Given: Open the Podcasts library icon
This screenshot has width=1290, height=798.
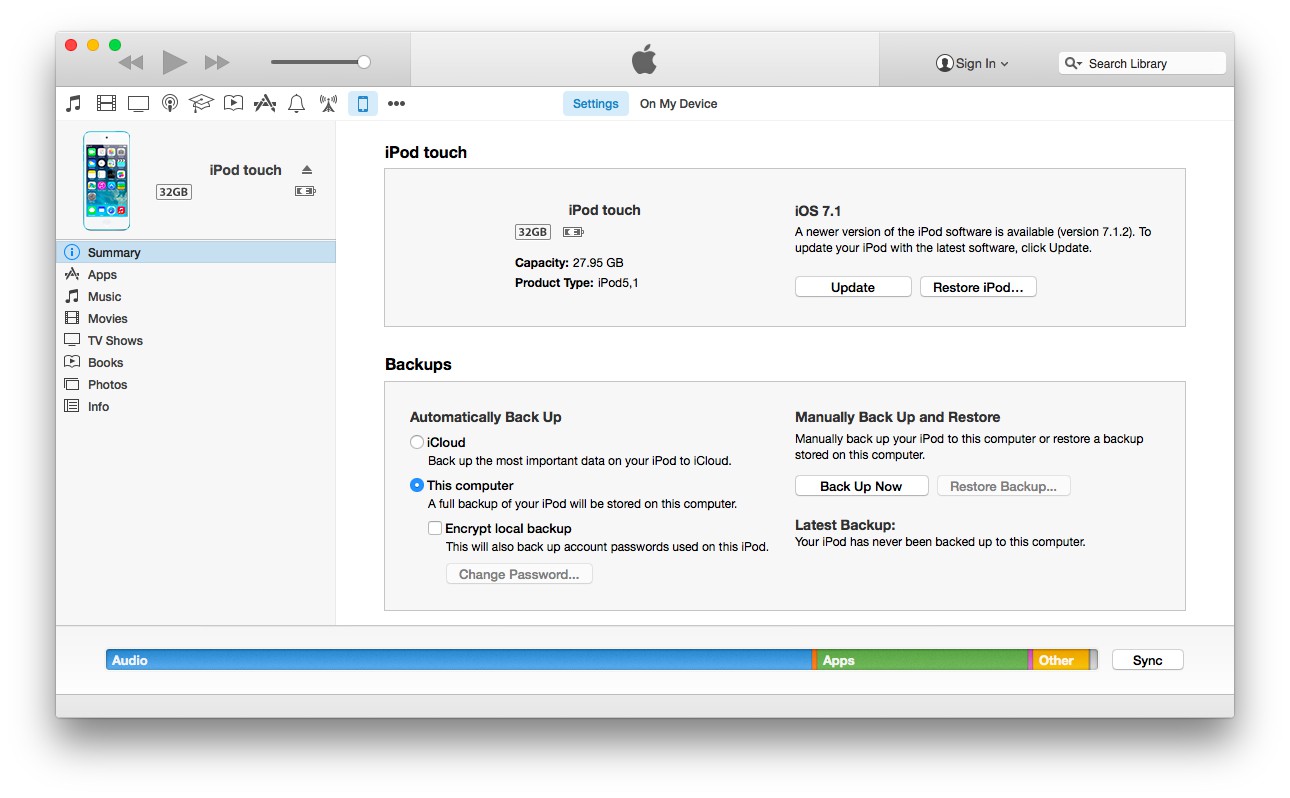Looking at the screenshot, I should (x=170, y=103).
